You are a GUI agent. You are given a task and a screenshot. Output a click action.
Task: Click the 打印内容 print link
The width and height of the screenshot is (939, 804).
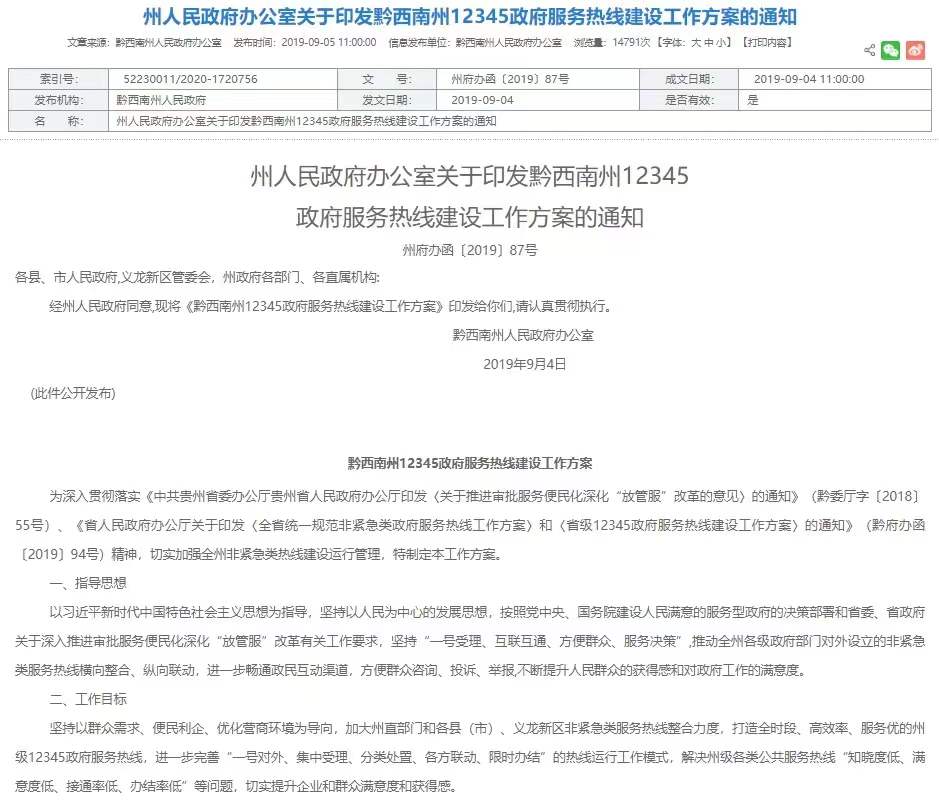[768, 43]
